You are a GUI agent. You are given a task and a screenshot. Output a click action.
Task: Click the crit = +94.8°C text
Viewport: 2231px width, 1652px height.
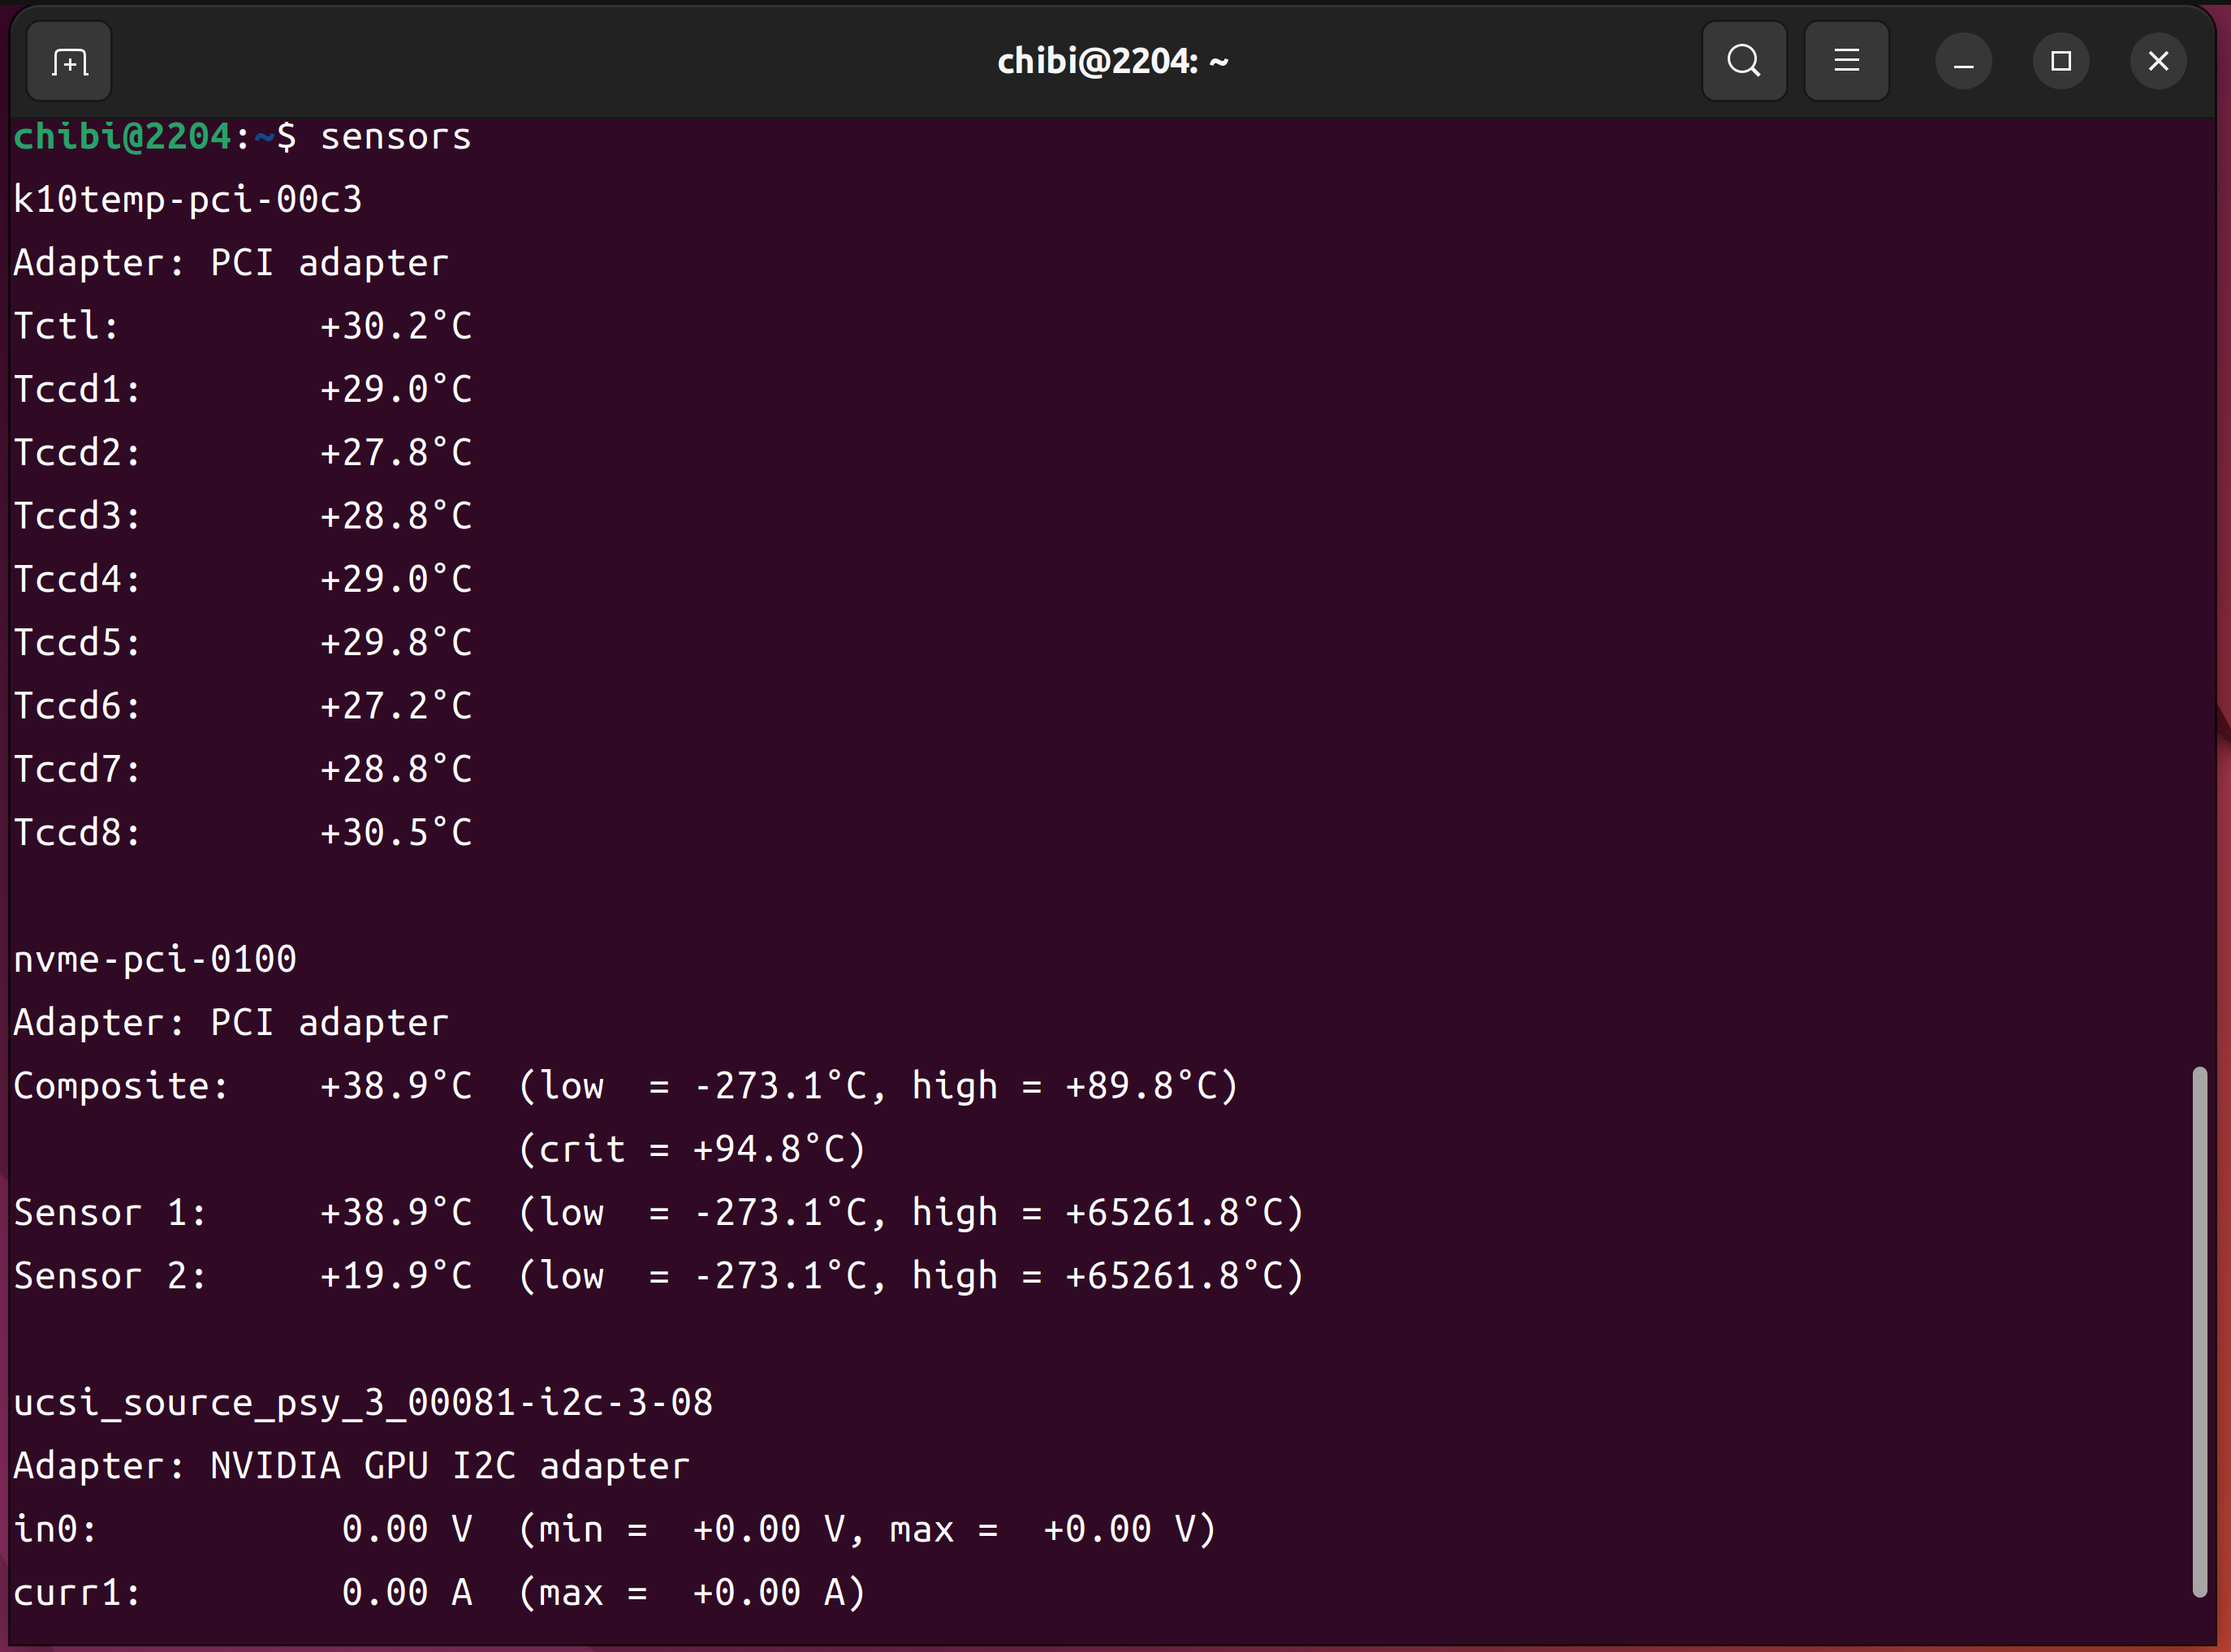pyautogui.click(x=692, y=1150)
